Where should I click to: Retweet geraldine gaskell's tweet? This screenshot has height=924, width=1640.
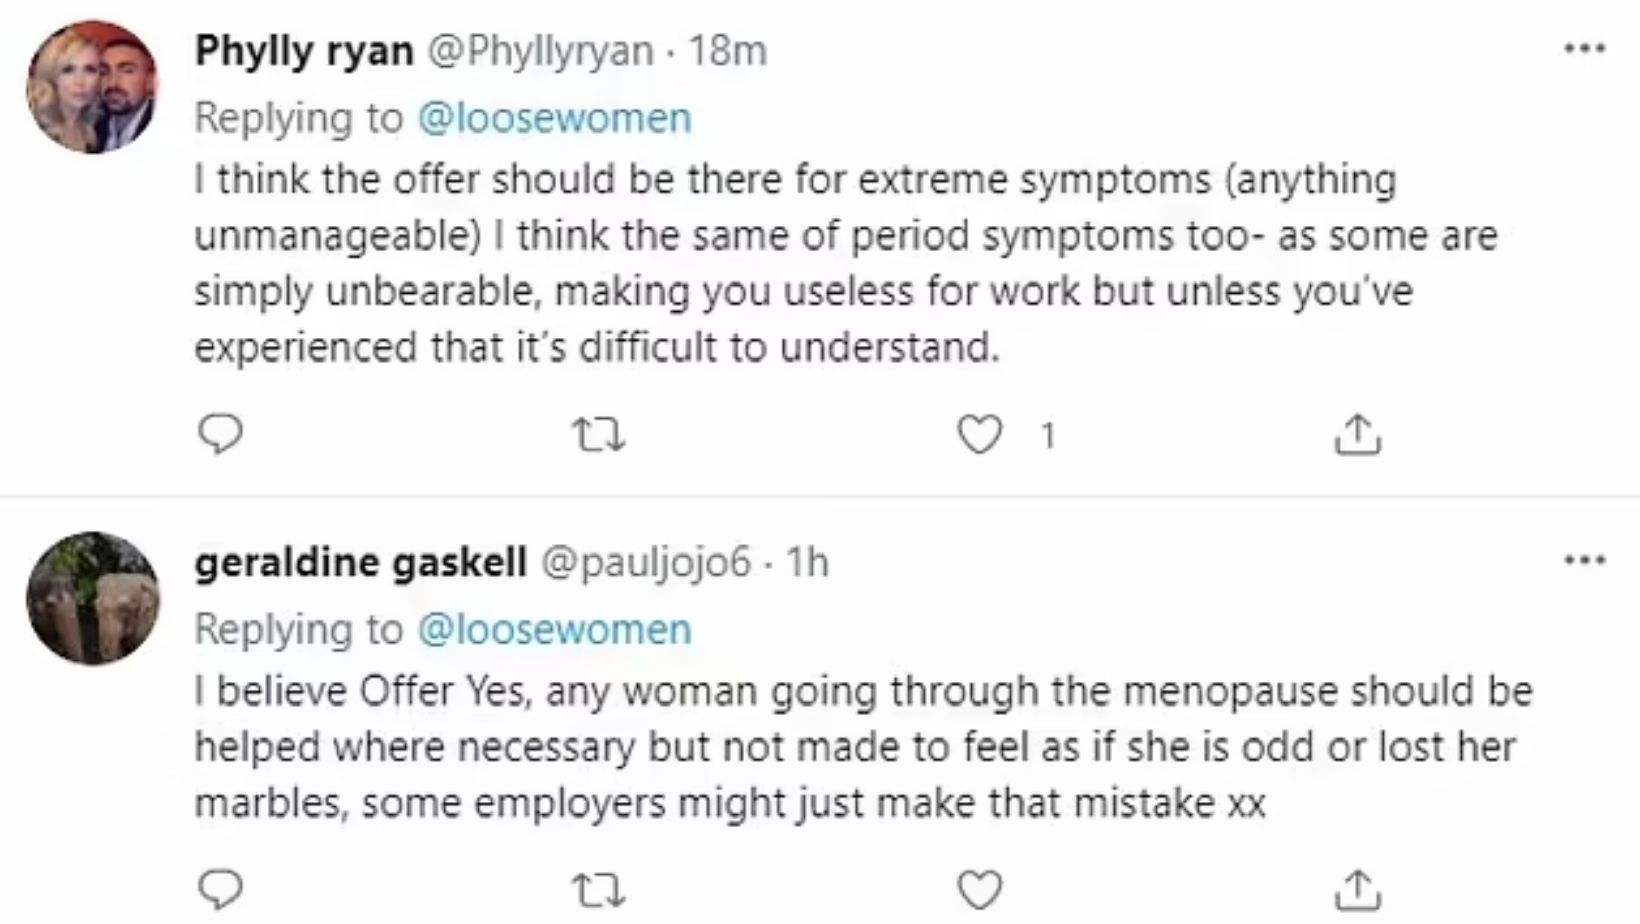(x=598, y=888)
